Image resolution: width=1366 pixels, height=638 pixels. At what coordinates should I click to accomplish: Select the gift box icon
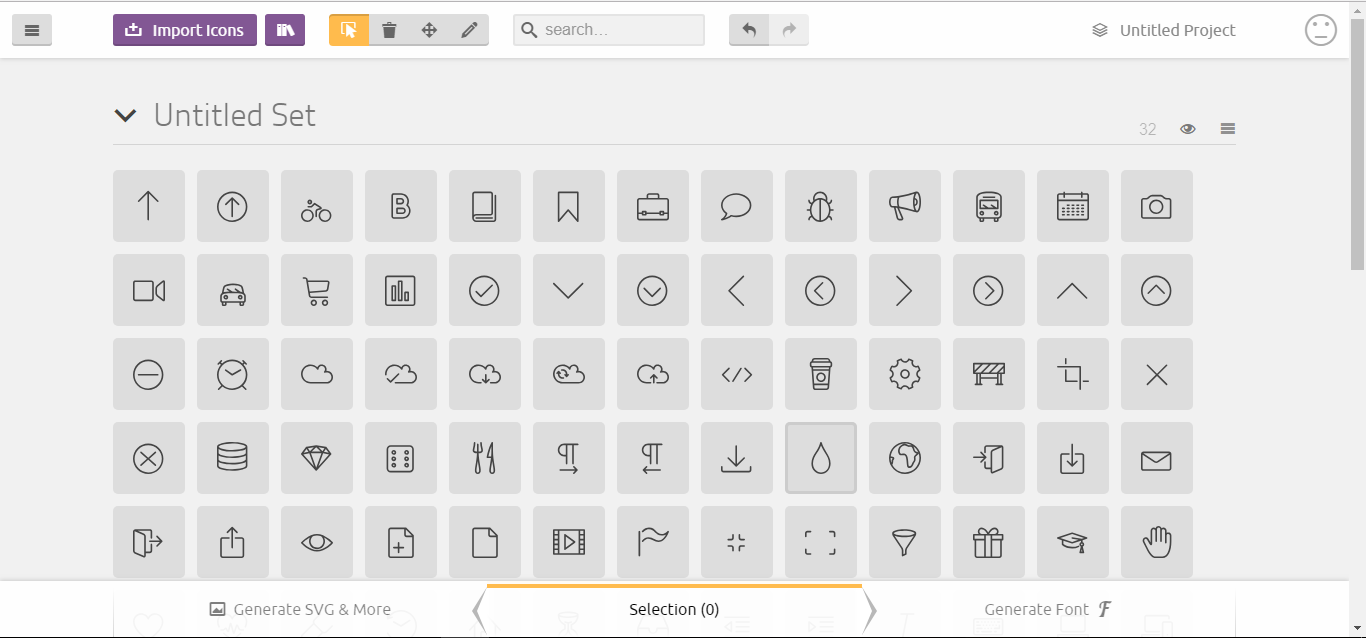tap(989, 542)
